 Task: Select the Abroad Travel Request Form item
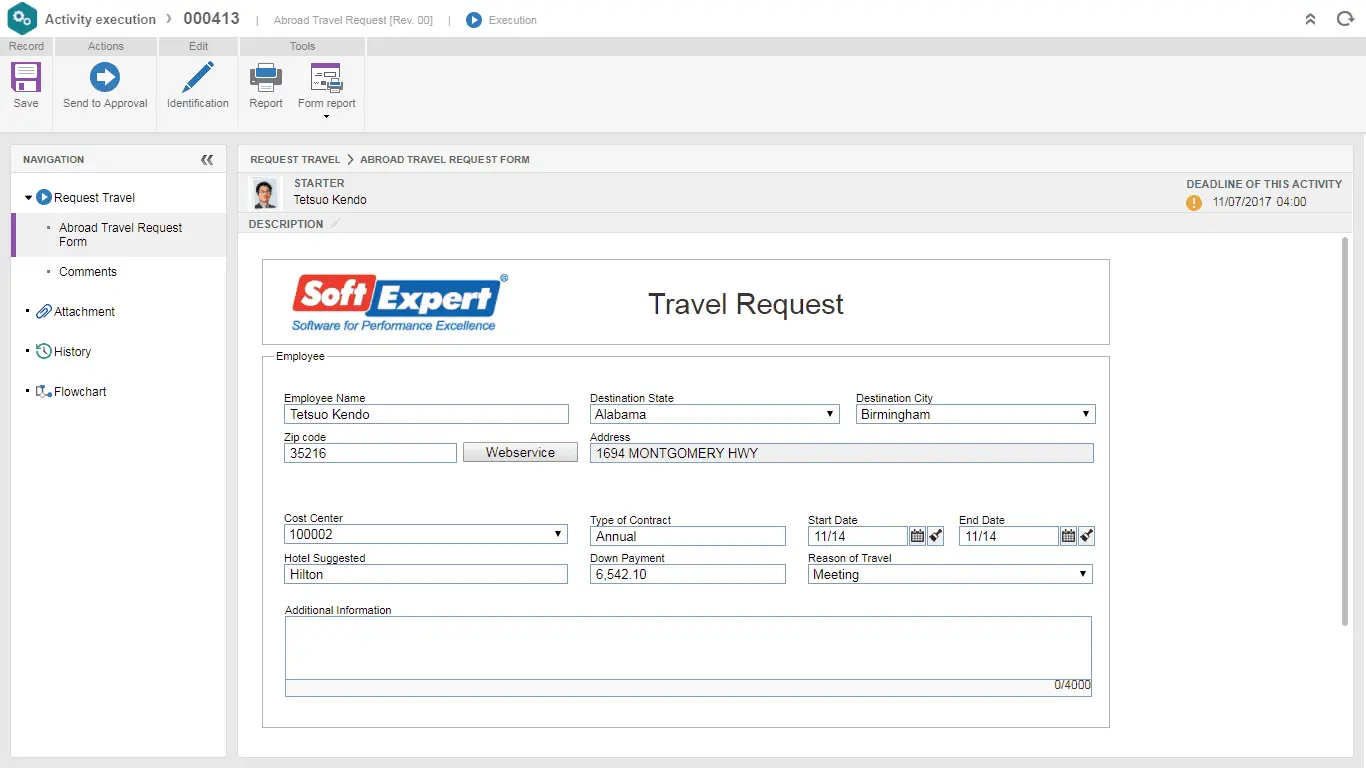120,235
